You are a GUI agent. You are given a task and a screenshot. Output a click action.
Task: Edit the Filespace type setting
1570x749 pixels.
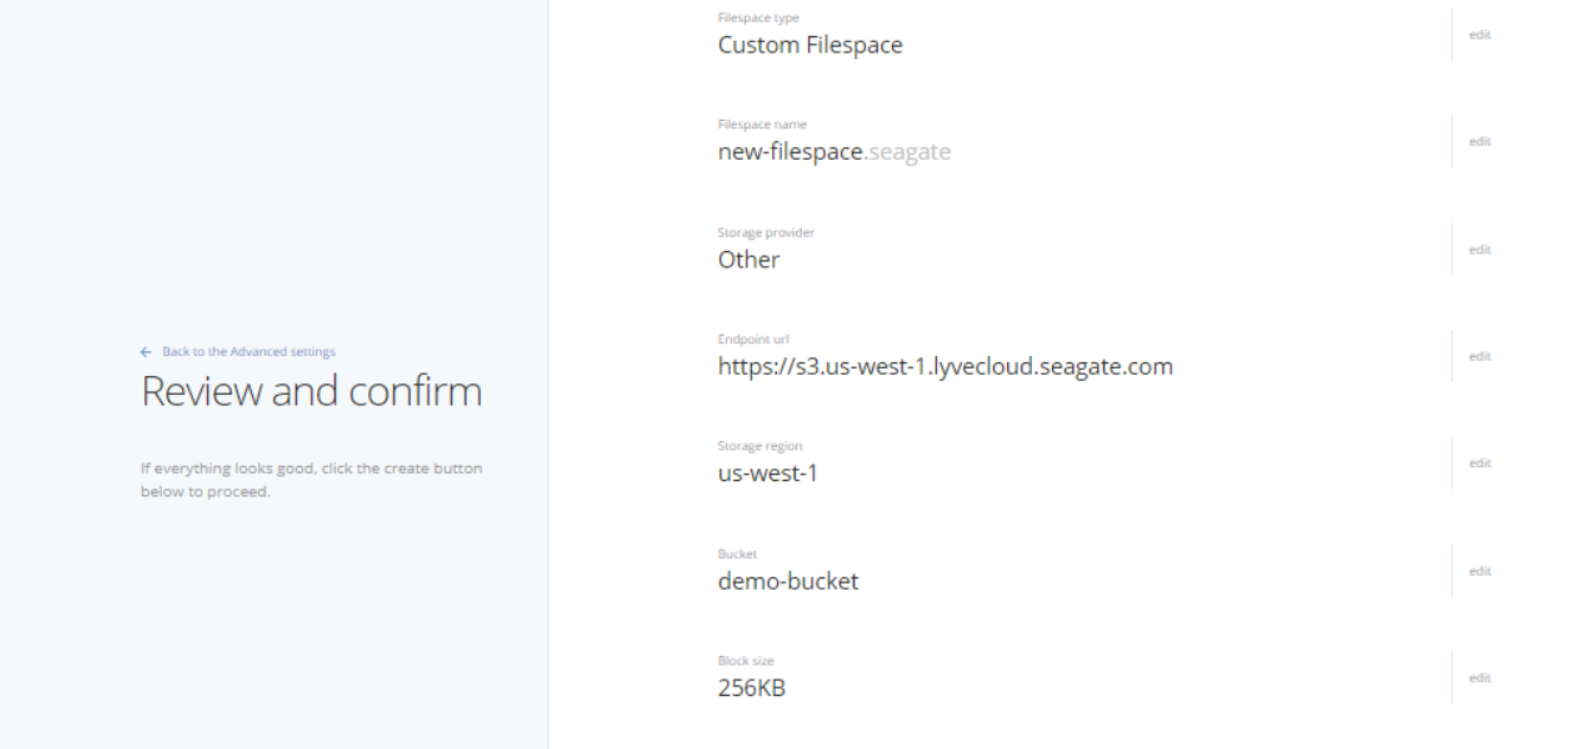tap(1479, 35)
